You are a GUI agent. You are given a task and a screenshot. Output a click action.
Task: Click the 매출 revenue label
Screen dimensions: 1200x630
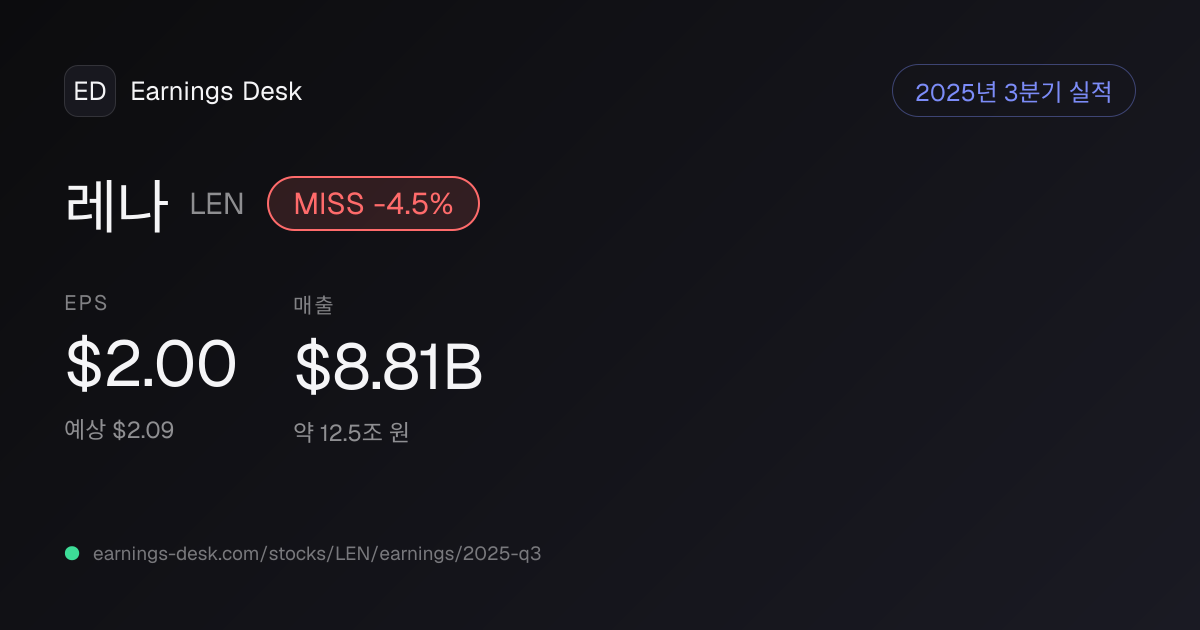[x=313, y=305]
